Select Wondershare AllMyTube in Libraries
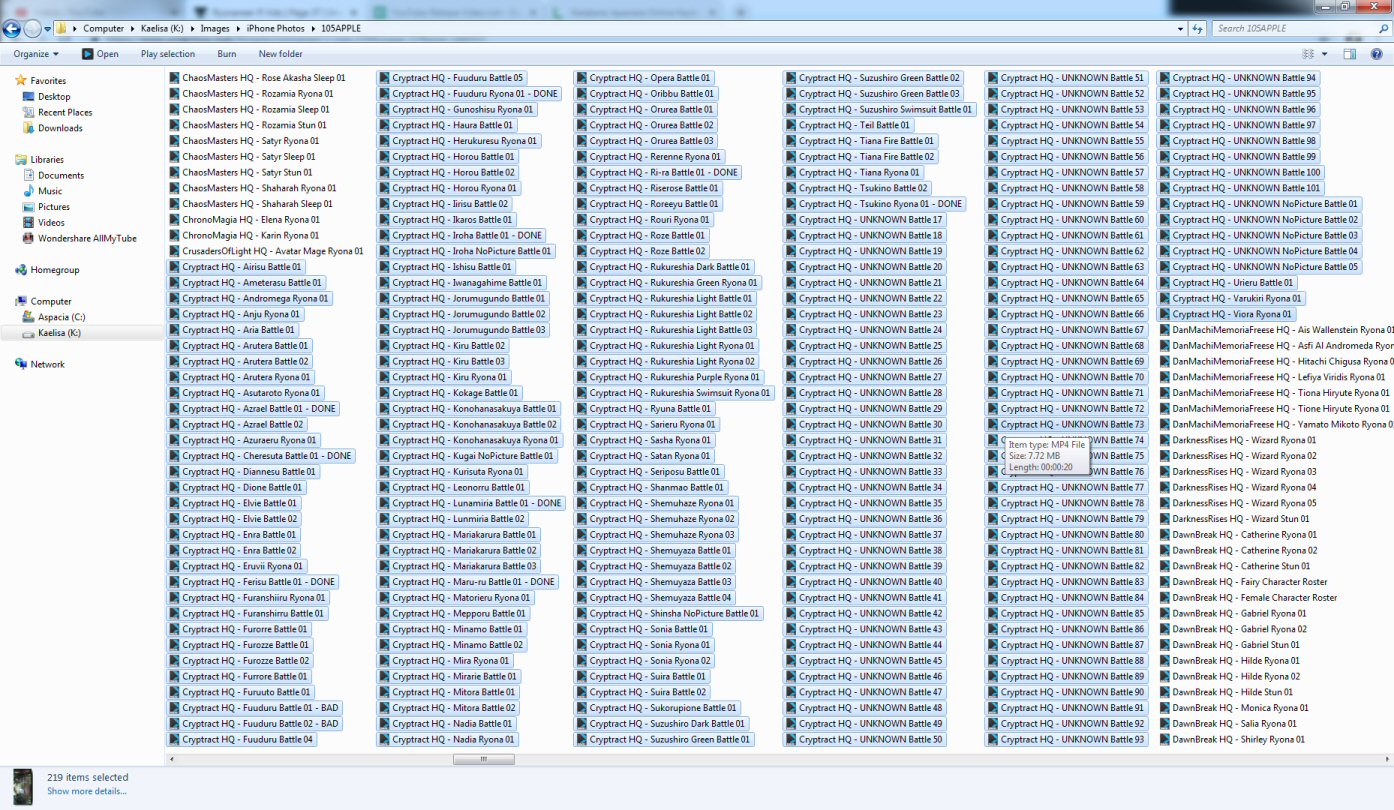 pos(87,238)
